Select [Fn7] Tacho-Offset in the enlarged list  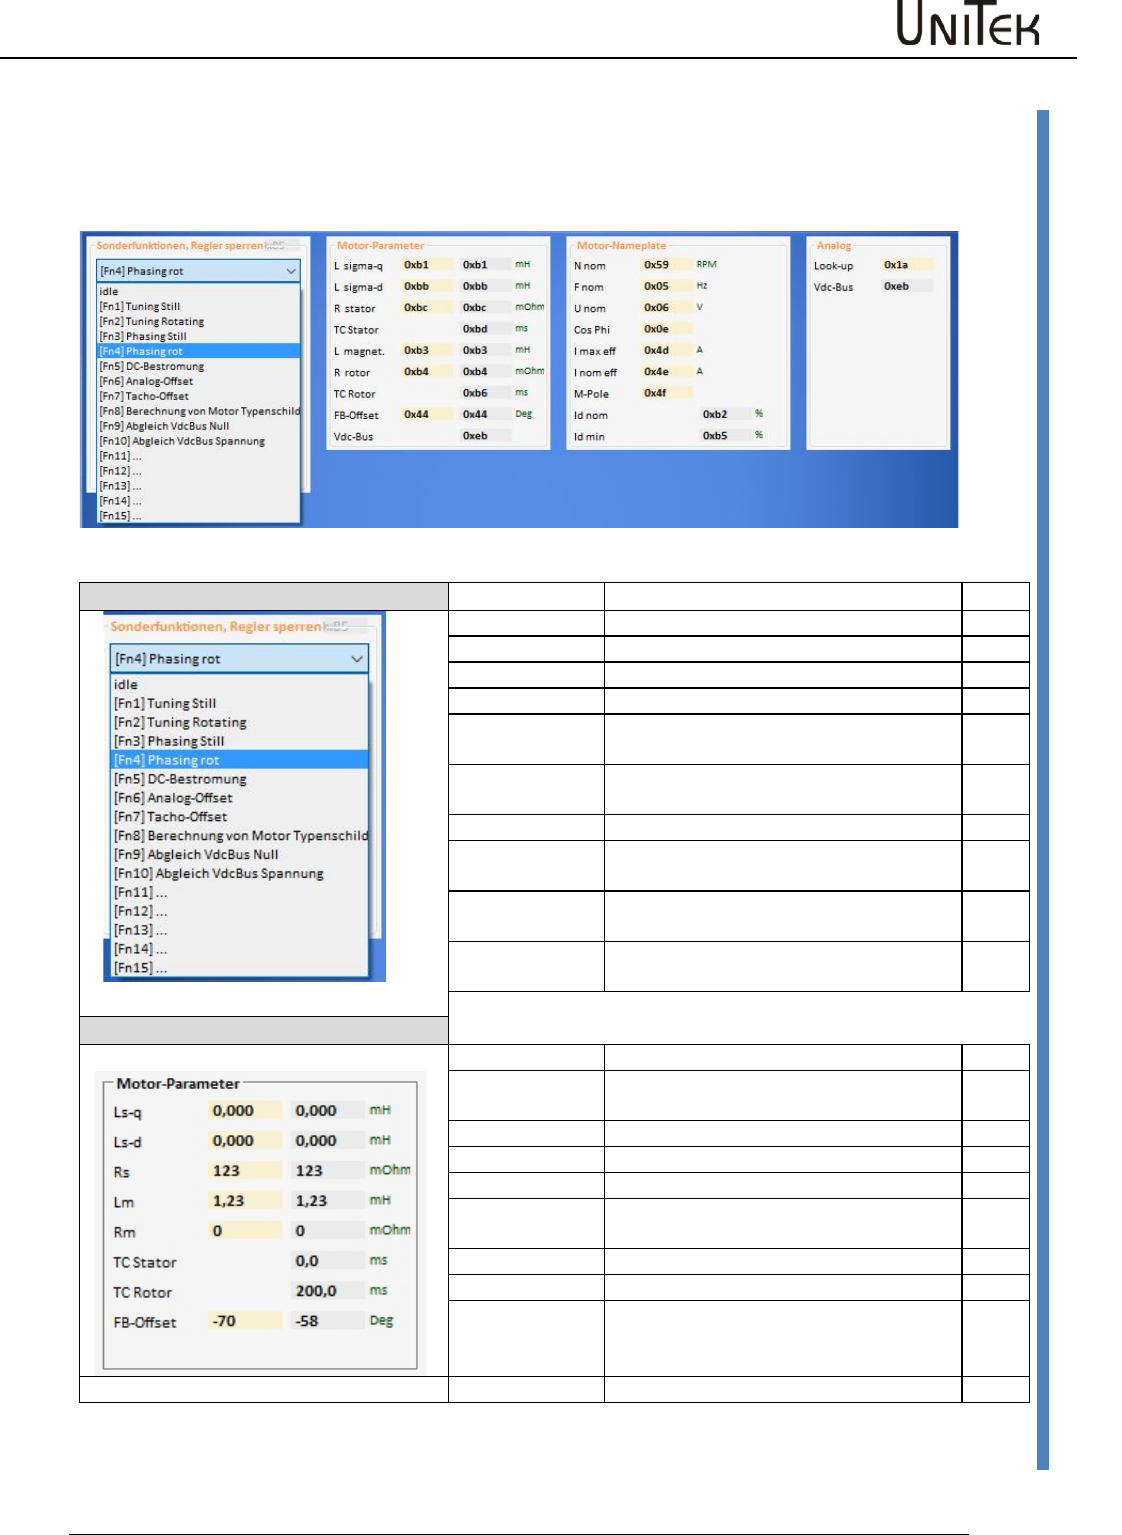point(239,817)
